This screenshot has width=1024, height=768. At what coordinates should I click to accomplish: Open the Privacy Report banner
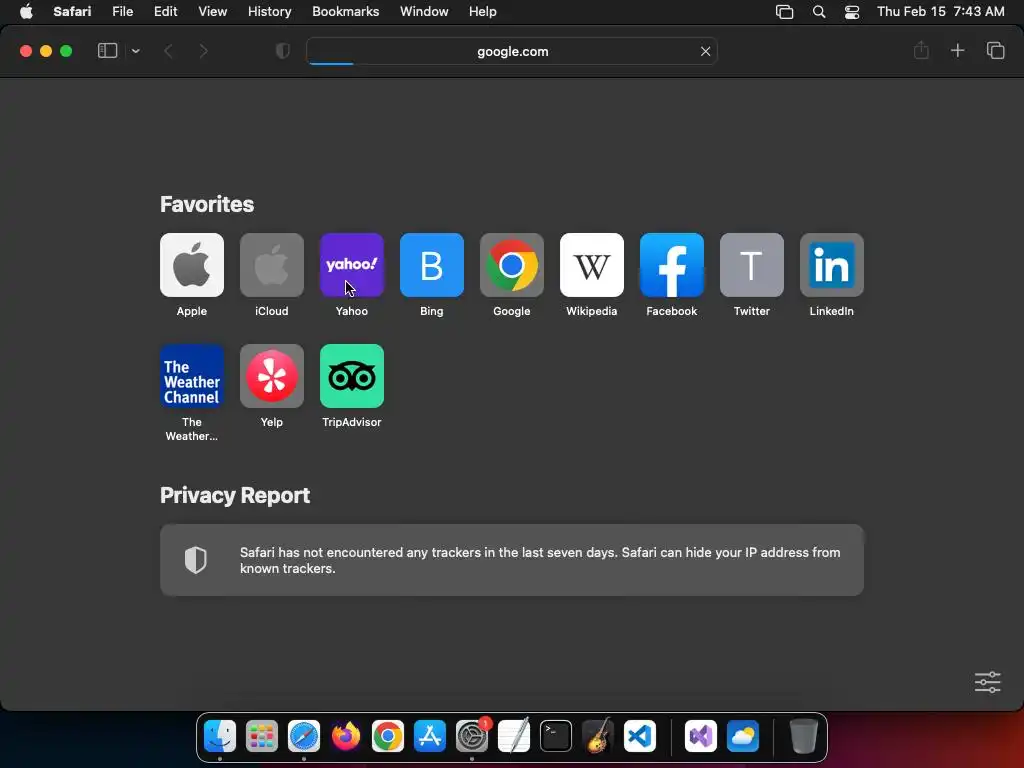click(512, 560)
